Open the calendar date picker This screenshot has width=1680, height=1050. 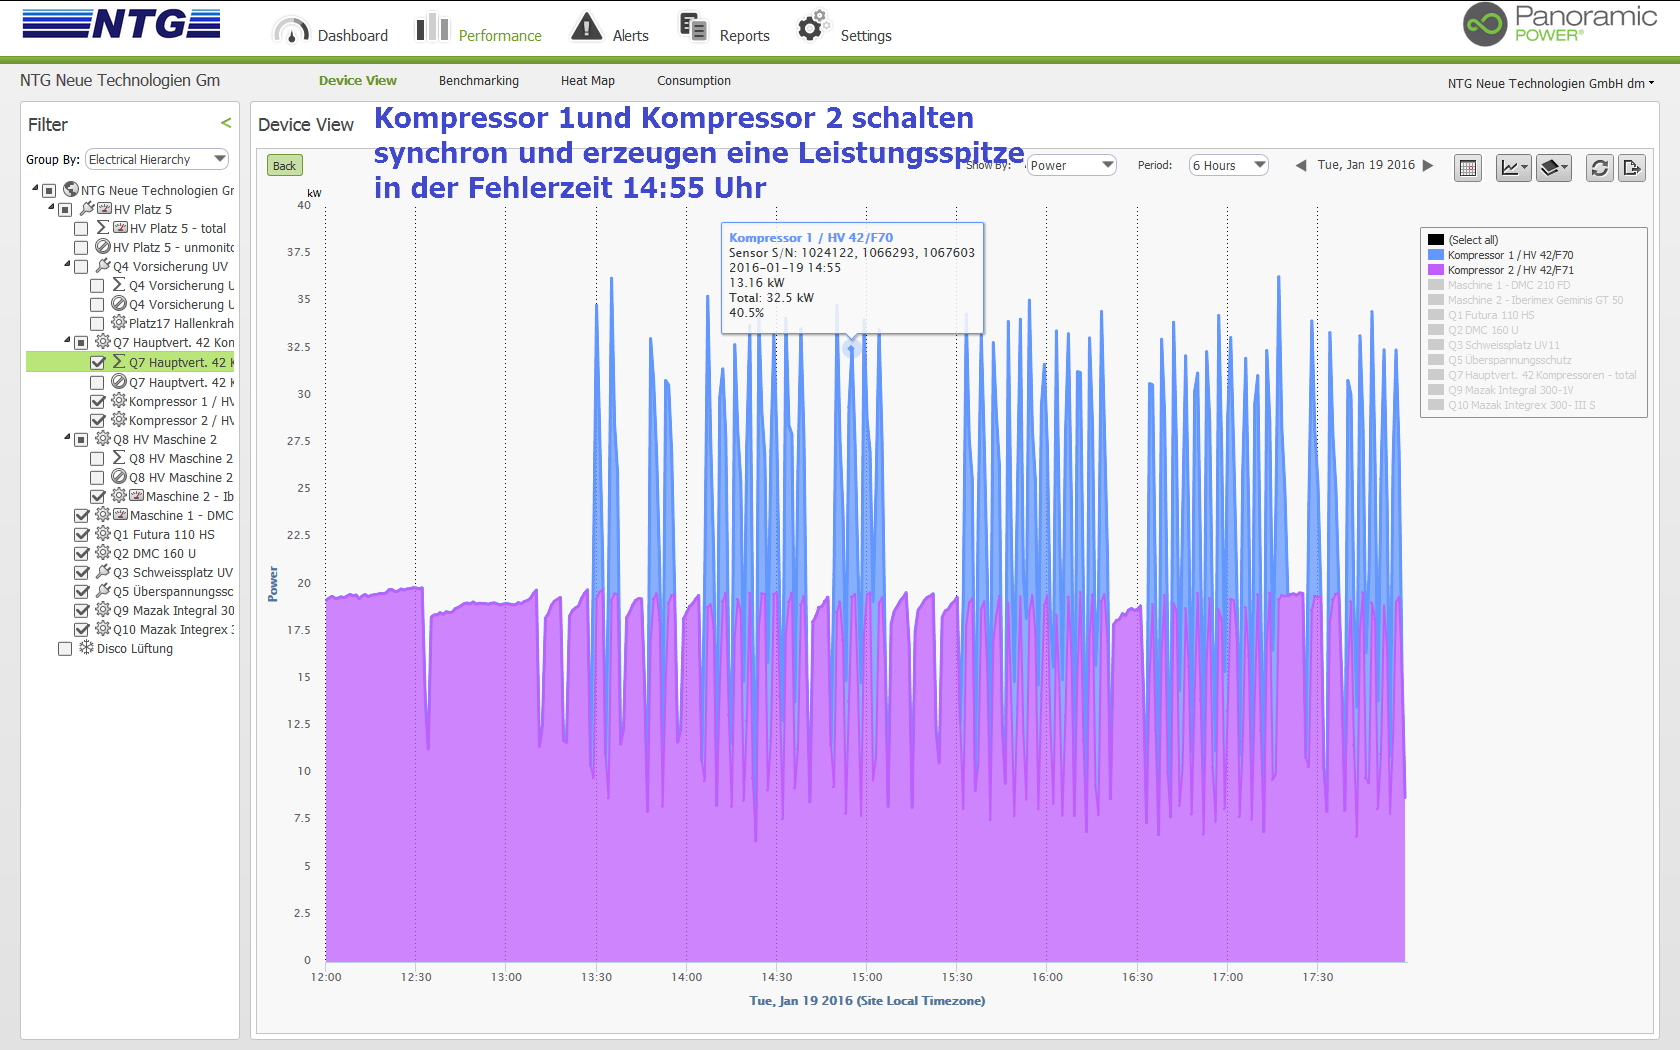[1467, 168]
